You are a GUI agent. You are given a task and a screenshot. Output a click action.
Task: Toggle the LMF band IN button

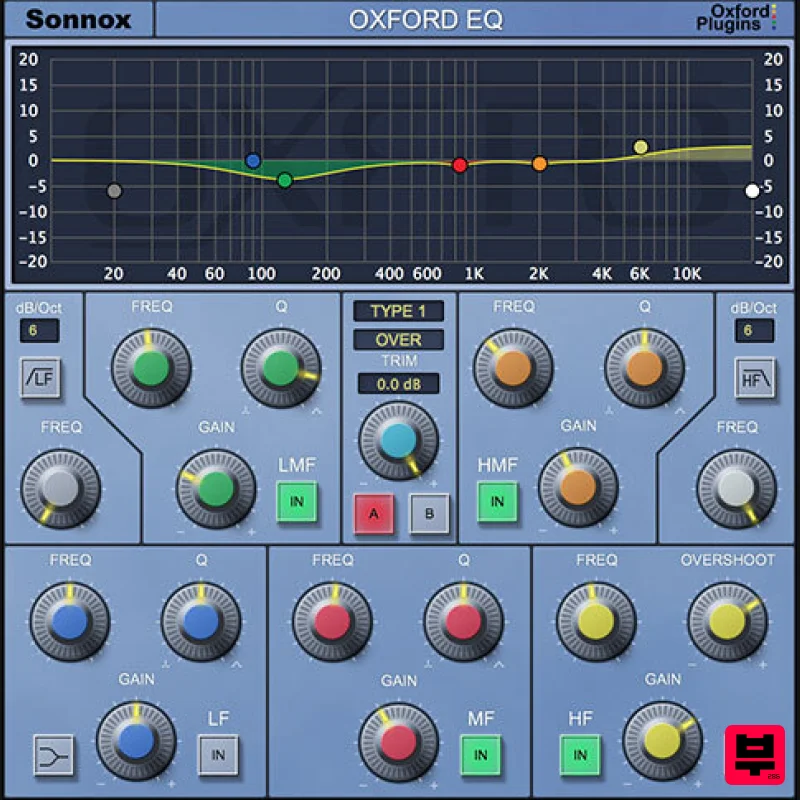pyautogui.click(x=295, y=501)
